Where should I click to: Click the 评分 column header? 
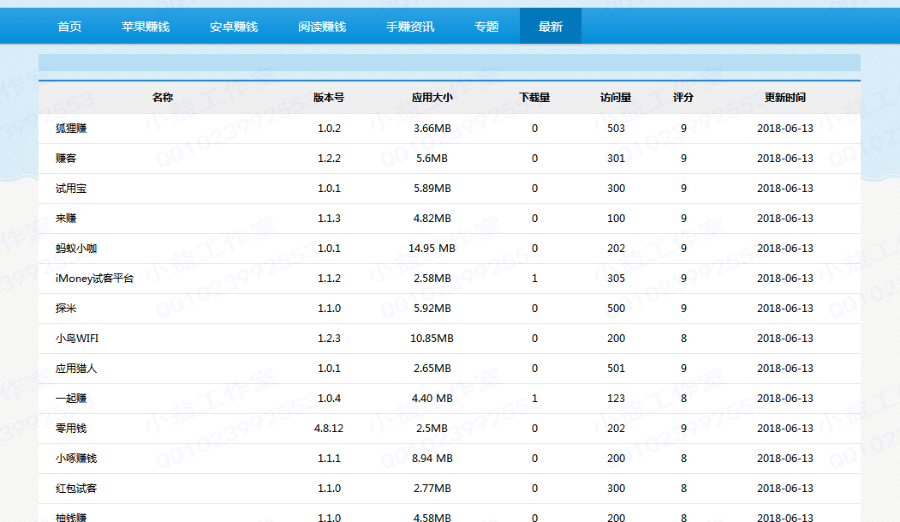(x=683, y=98)
